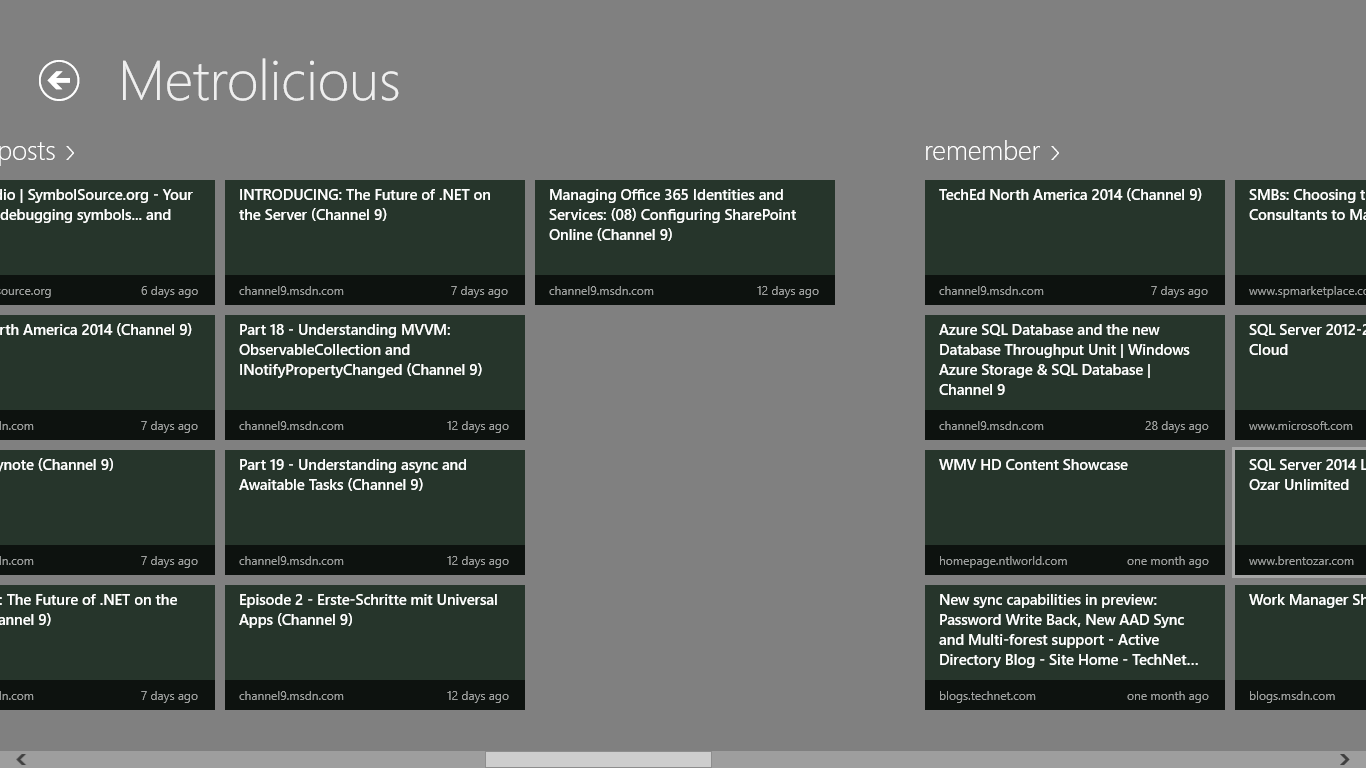Click '28 days ago' timestamp

(1177, 426)
